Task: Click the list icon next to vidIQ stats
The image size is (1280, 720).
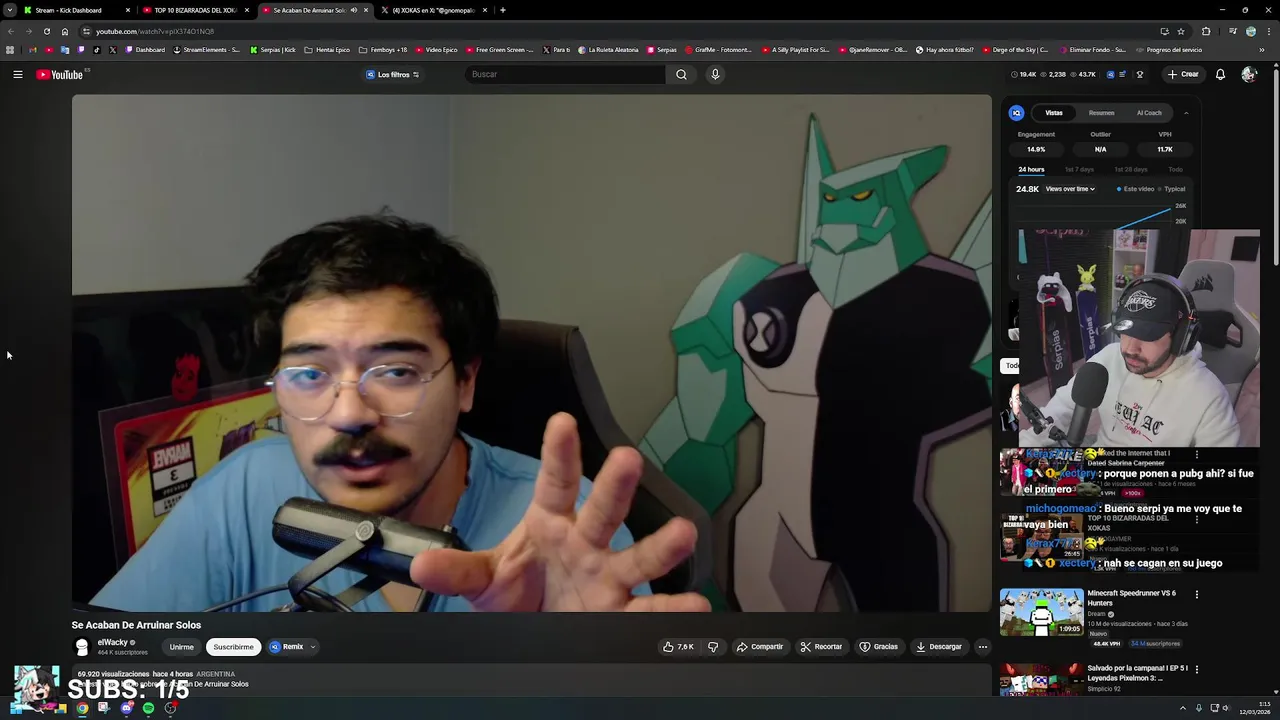Action: coord(1122,74)
